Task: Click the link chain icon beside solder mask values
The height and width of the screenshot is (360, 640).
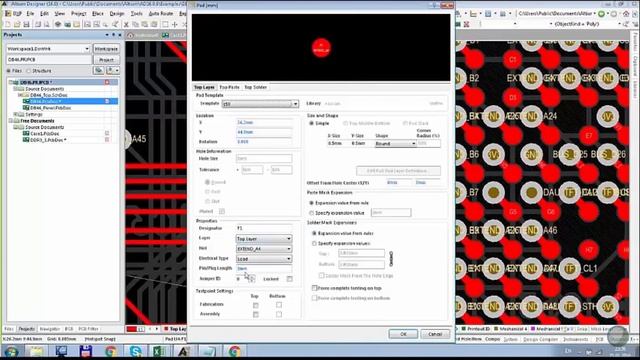Action: [x=391, y=259]
